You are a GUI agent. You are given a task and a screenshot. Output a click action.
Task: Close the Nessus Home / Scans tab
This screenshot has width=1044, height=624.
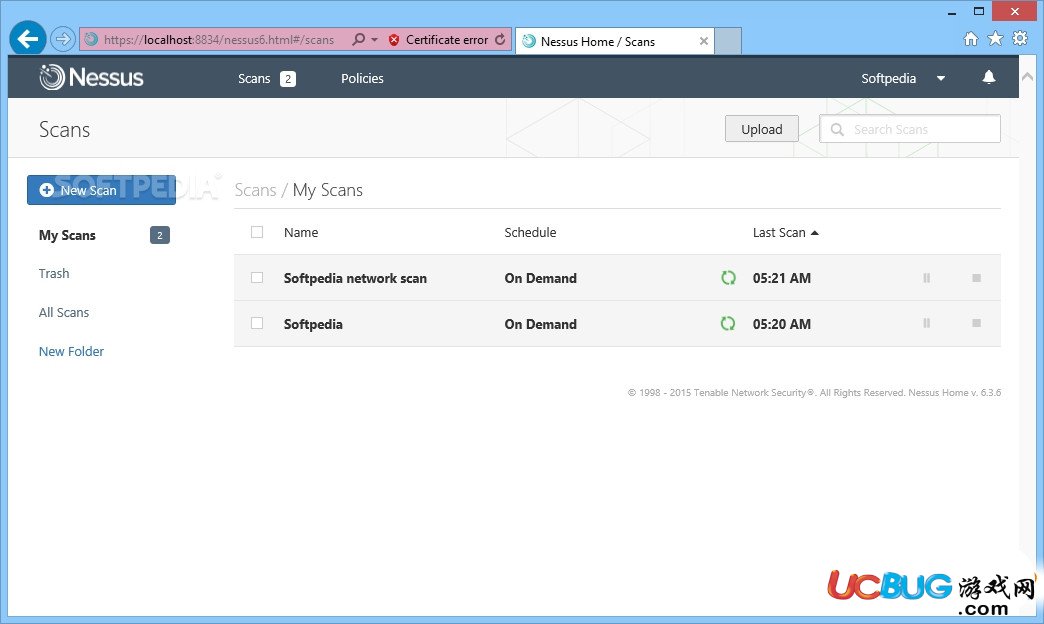pyautogui.click(x=704, y=41)
